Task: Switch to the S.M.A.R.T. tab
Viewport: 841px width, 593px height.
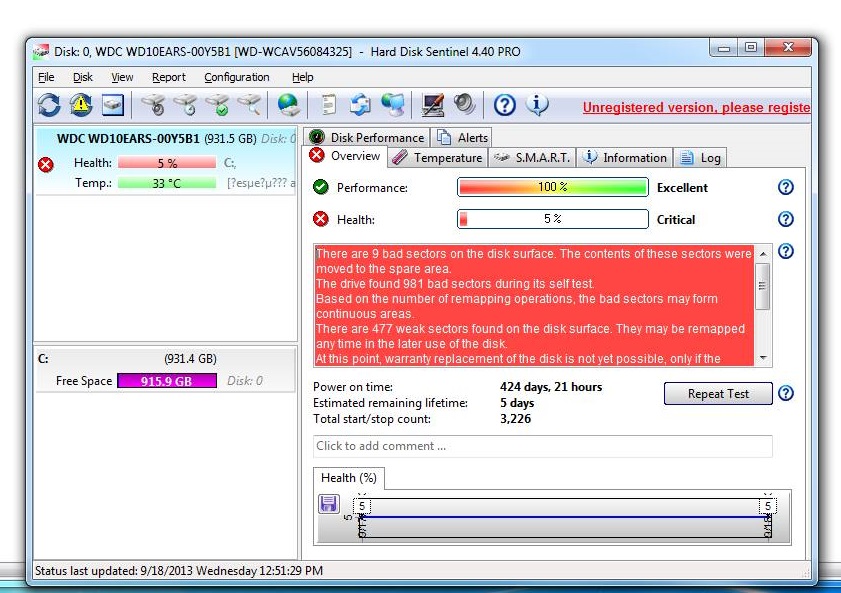Action: [x=532, y=158]
